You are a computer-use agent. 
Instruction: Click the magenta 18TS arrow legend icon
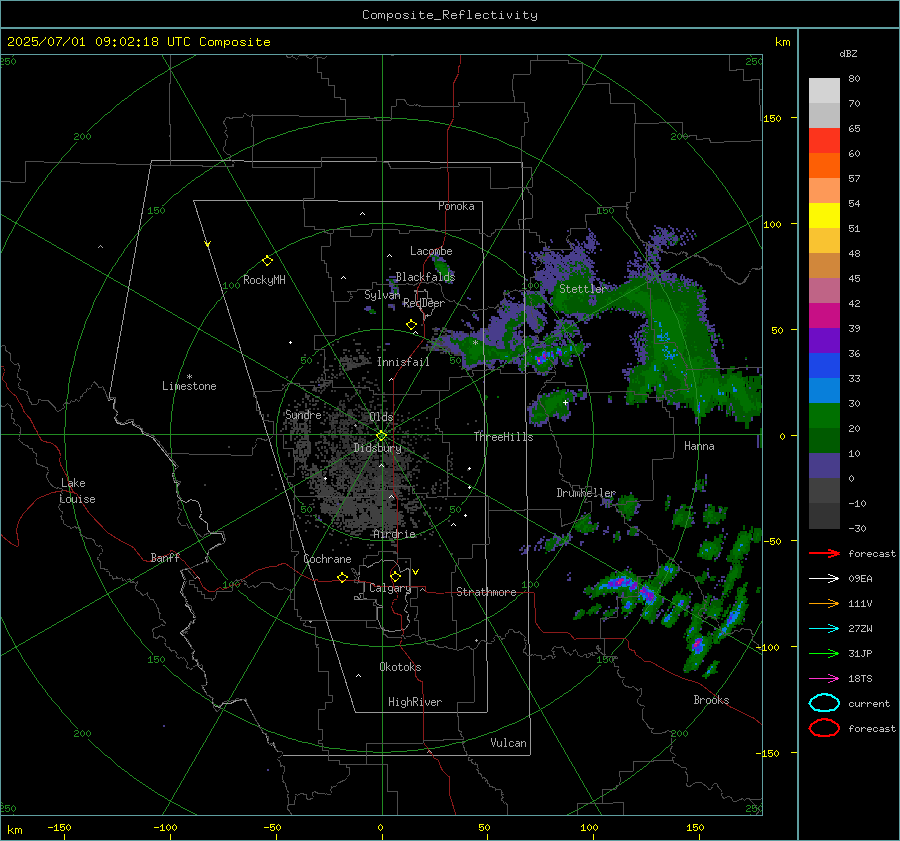[824, 679]
